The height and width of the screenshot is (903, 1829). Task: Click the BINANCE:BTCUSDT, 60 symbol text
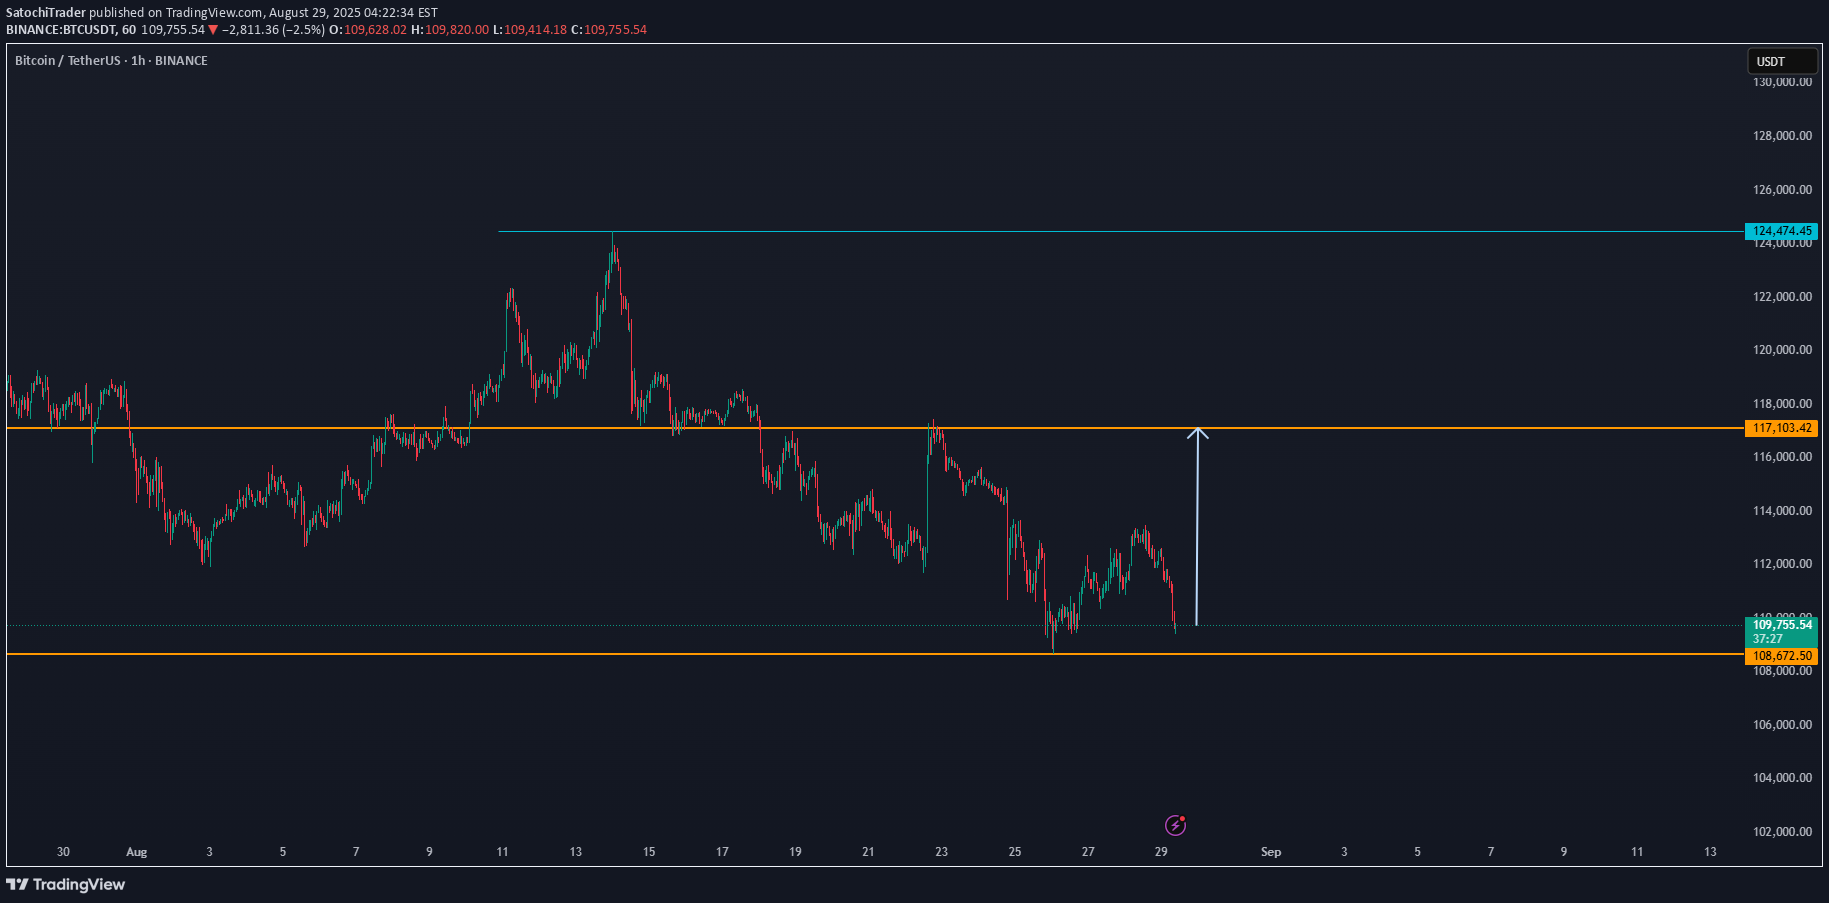(71, 30)
